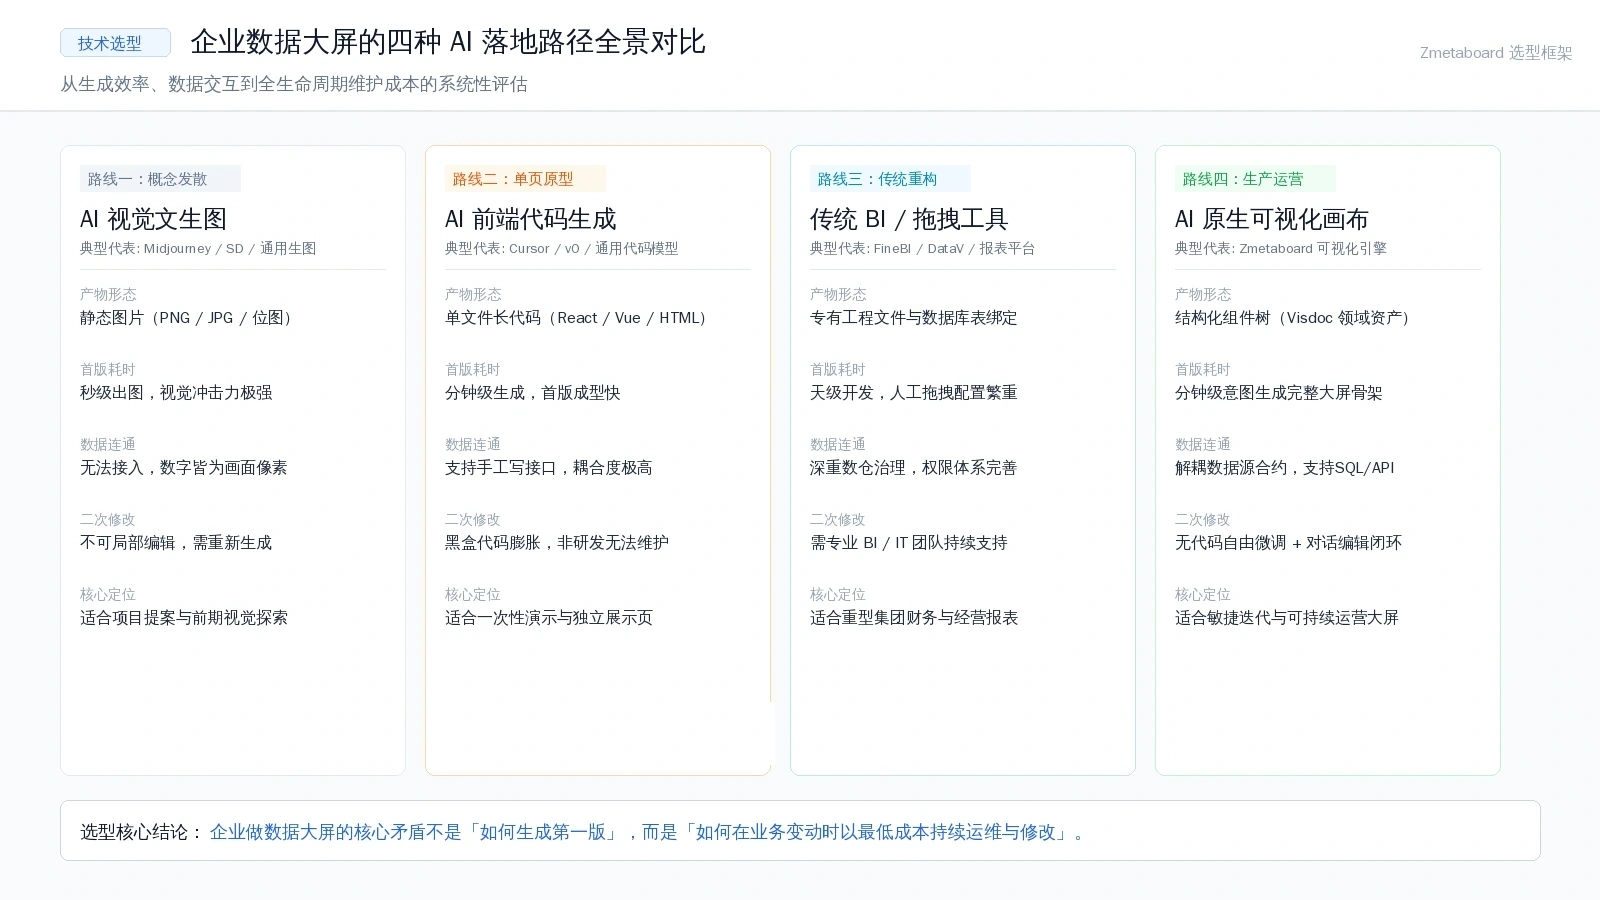Select 适合一次性演示与独立展示页
This screenshot has height=900, width=1600.
pyautogui.click(x=548, y=618)
